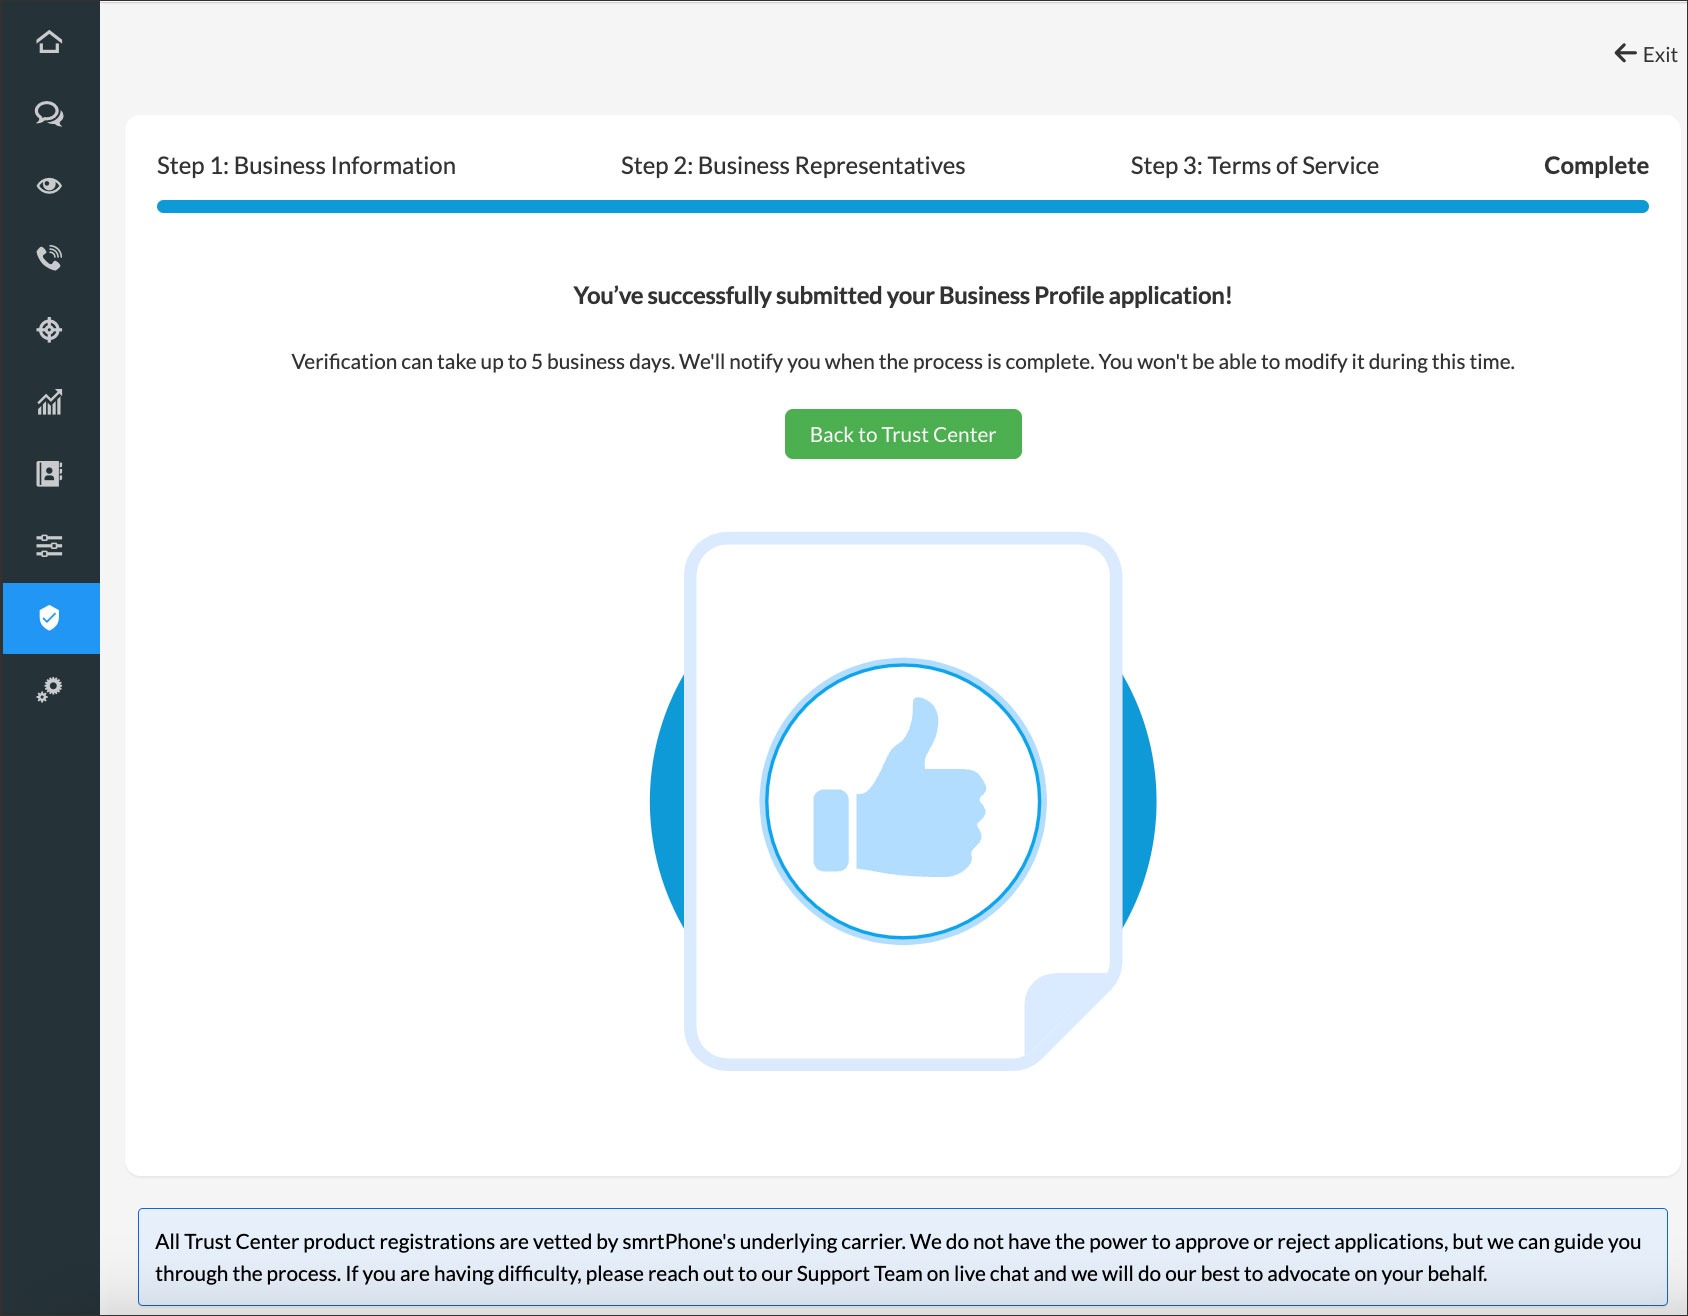The image size is (1688, 1316).
Task: Click the thumbs-up document illustration
Action: tap(902, 800)
